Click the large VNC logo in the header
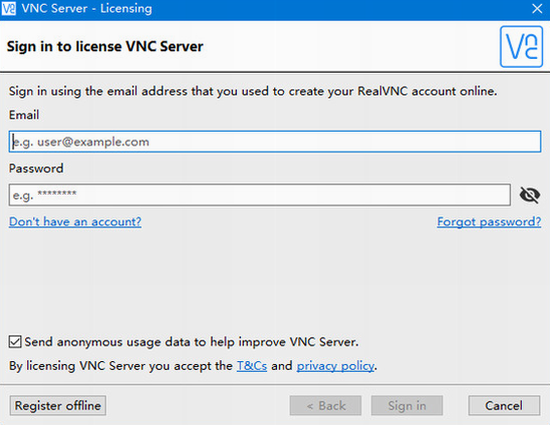This screenshot has width=550, height=425. tap(521, 47)
